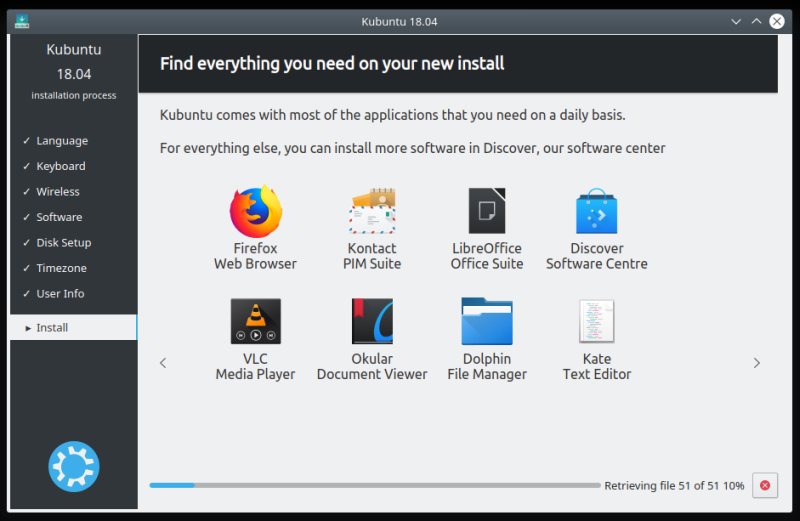Select the Okular Document Viewer icon

point(372,322)
